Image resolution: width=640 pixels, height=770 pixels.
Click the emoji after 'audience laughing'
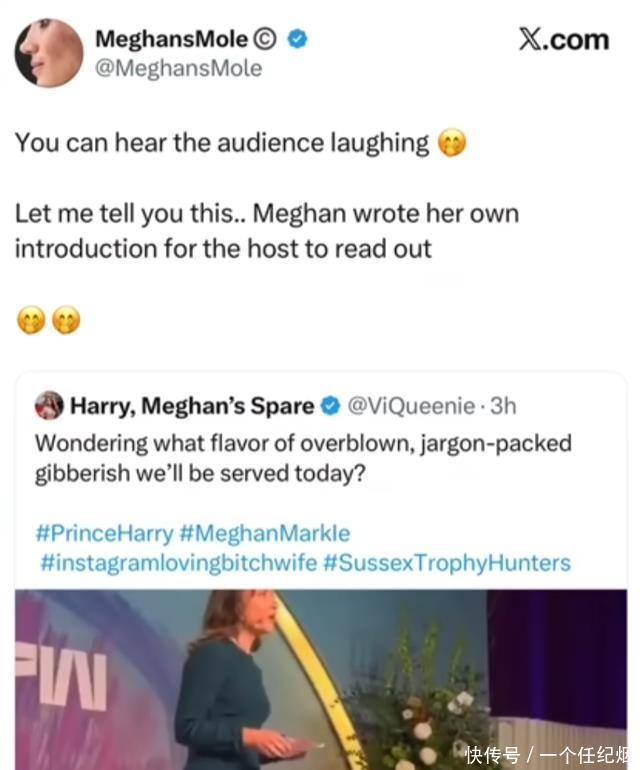pyautogui.click(x=452, y=144)
